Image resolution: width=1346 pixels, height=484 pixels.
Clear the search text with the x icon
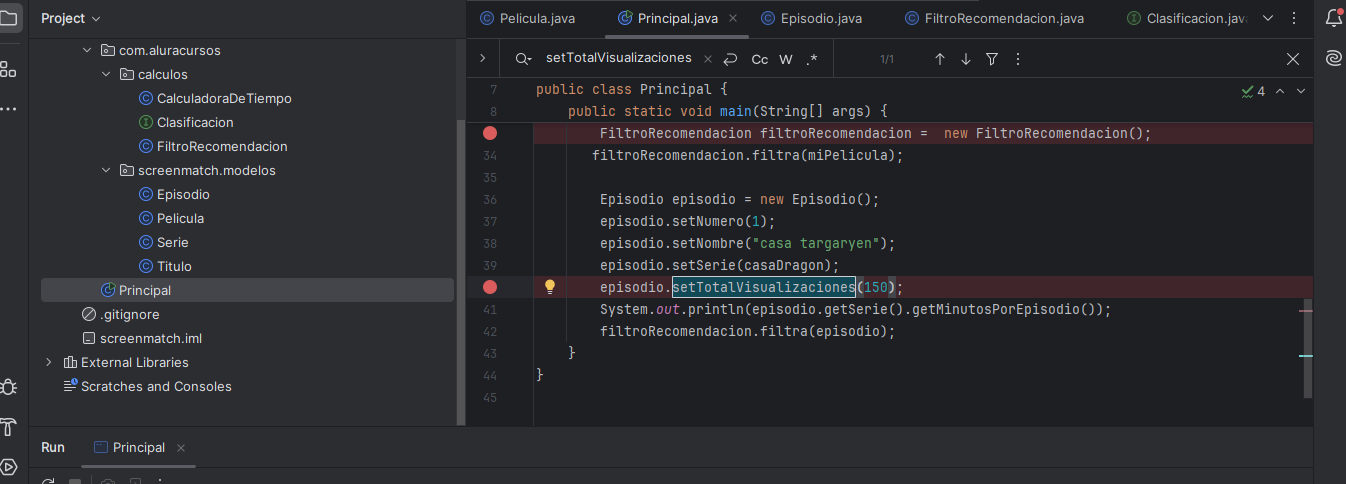click(x=710, y=59)
